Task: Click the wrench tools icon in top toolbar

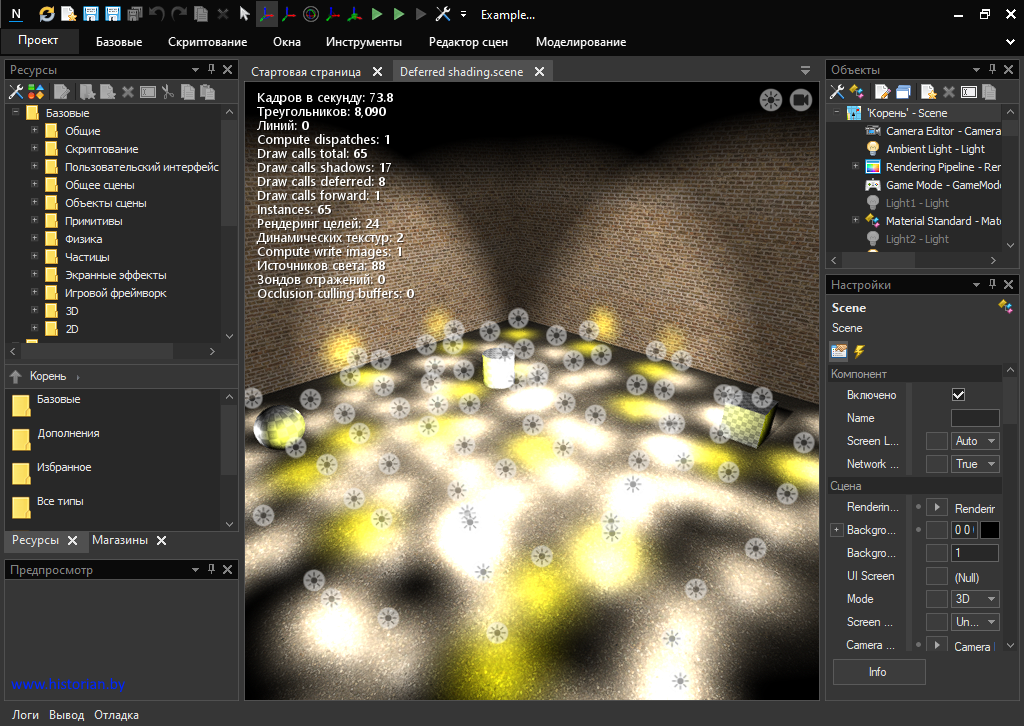Action: tap(442, 14)
